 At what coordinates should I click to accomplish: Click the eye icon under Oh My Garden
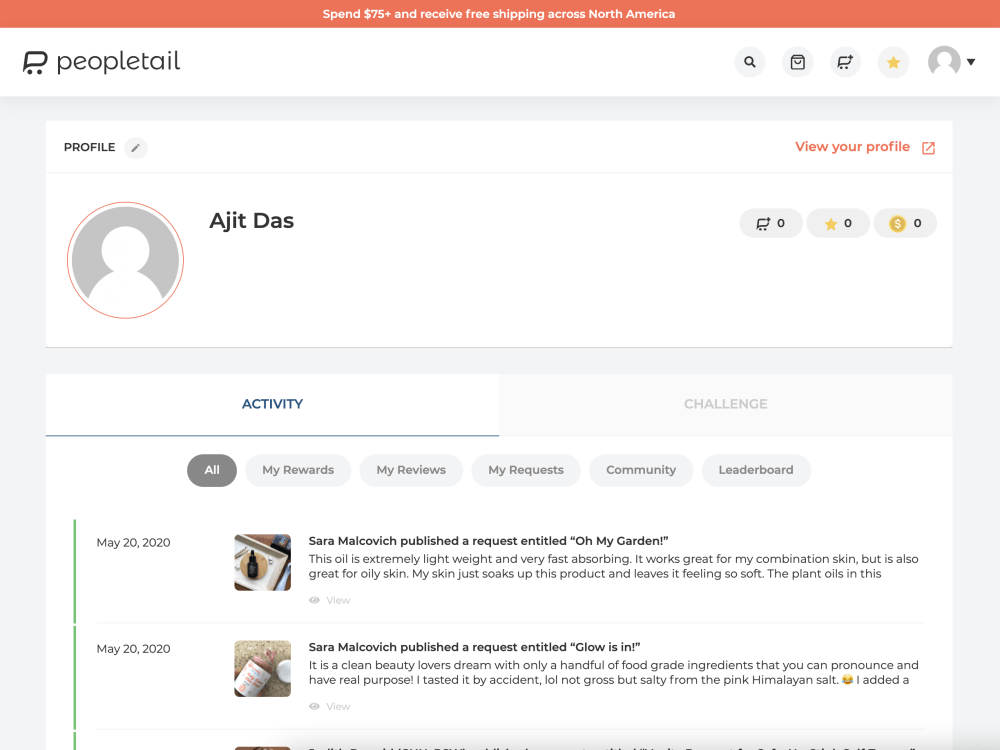click(x=314, y=600)
